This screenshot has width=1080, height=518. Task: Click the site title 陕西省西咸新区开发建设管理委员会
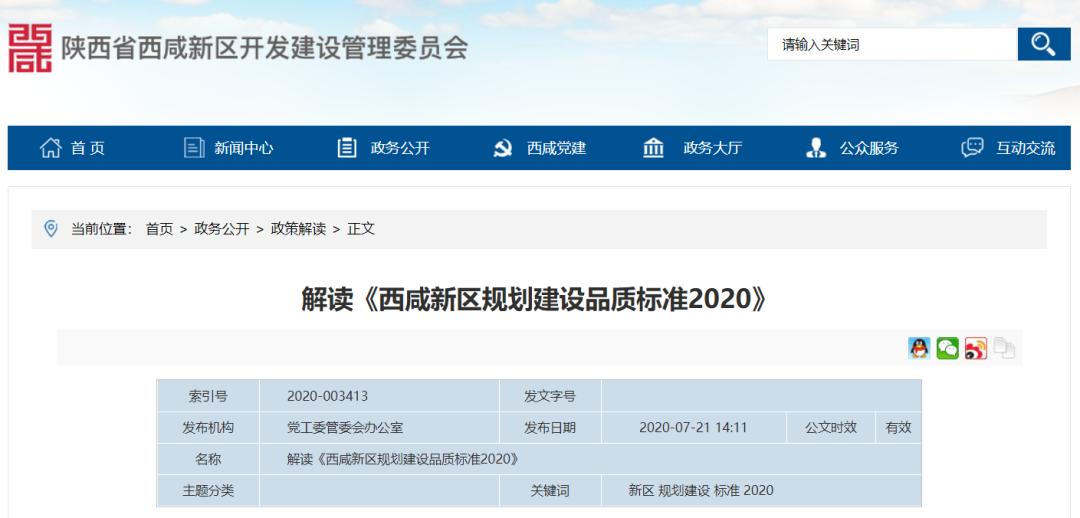(265, 48)
